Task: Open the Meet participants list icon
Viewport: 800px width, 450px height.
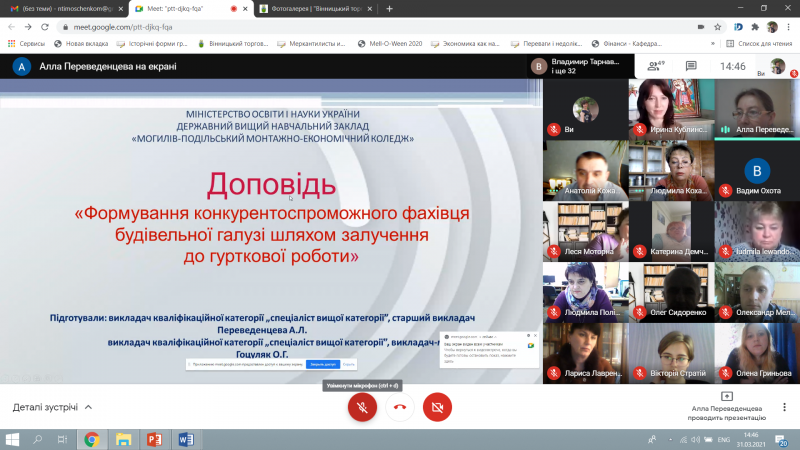Action: (656, 66)
